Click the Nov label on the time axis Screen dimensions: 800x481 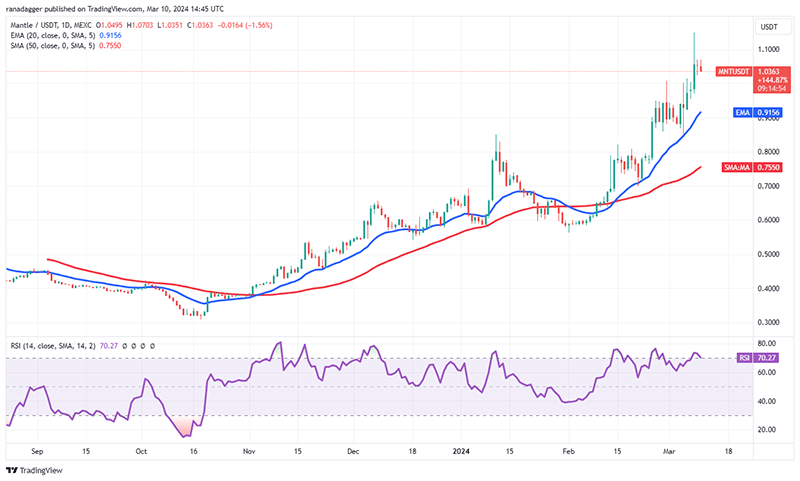click(x=249, y=451)
